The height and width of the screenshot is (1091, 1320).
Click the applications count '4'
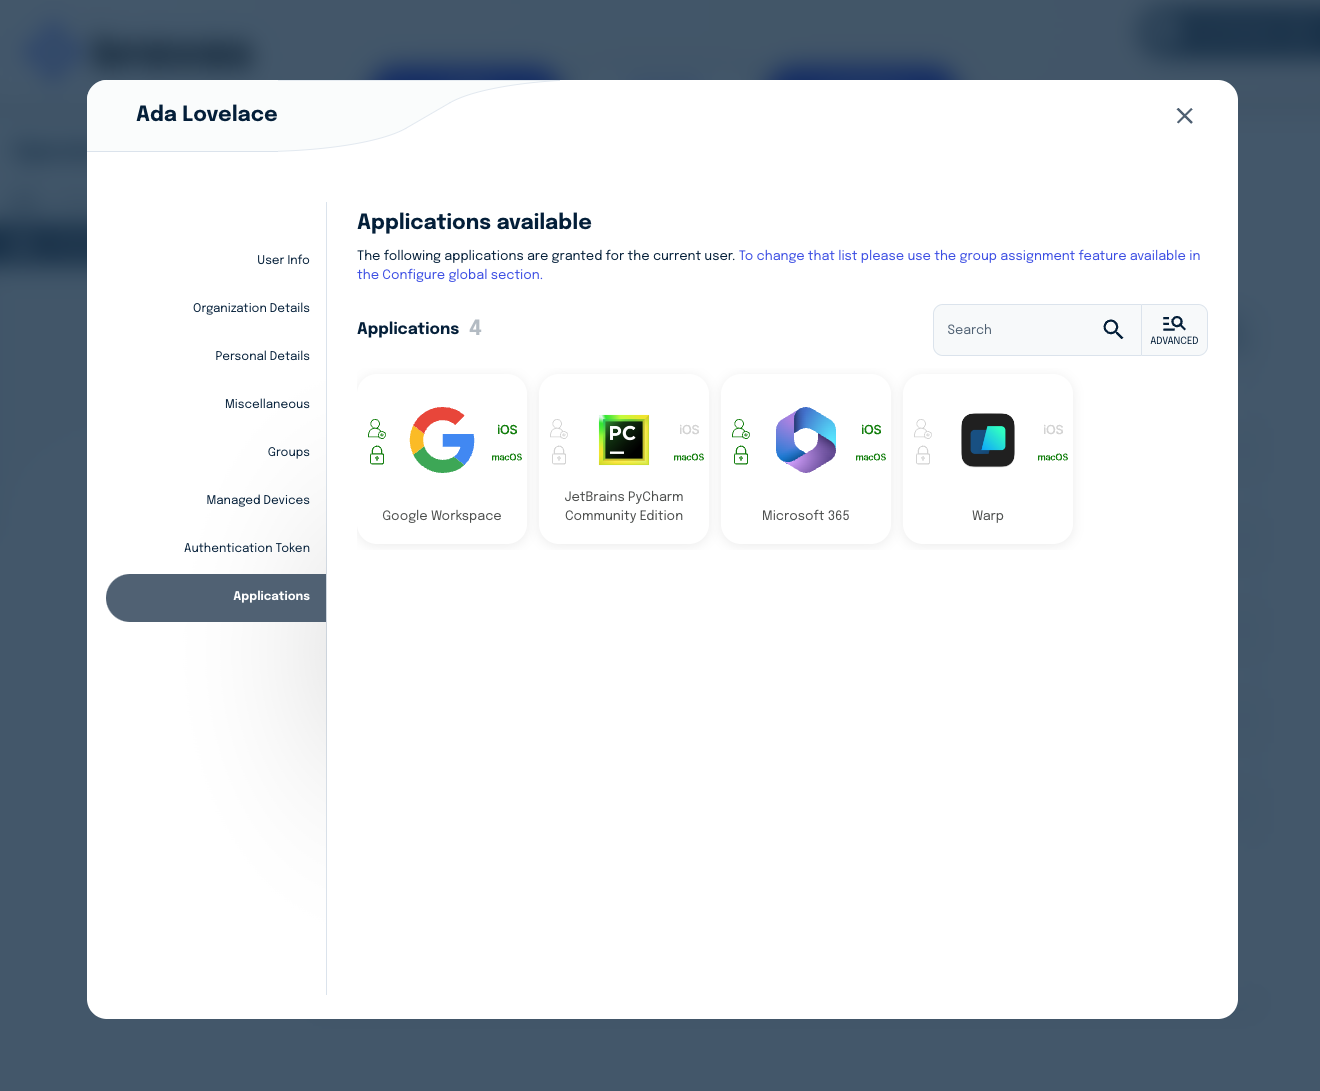coord(475,328)
